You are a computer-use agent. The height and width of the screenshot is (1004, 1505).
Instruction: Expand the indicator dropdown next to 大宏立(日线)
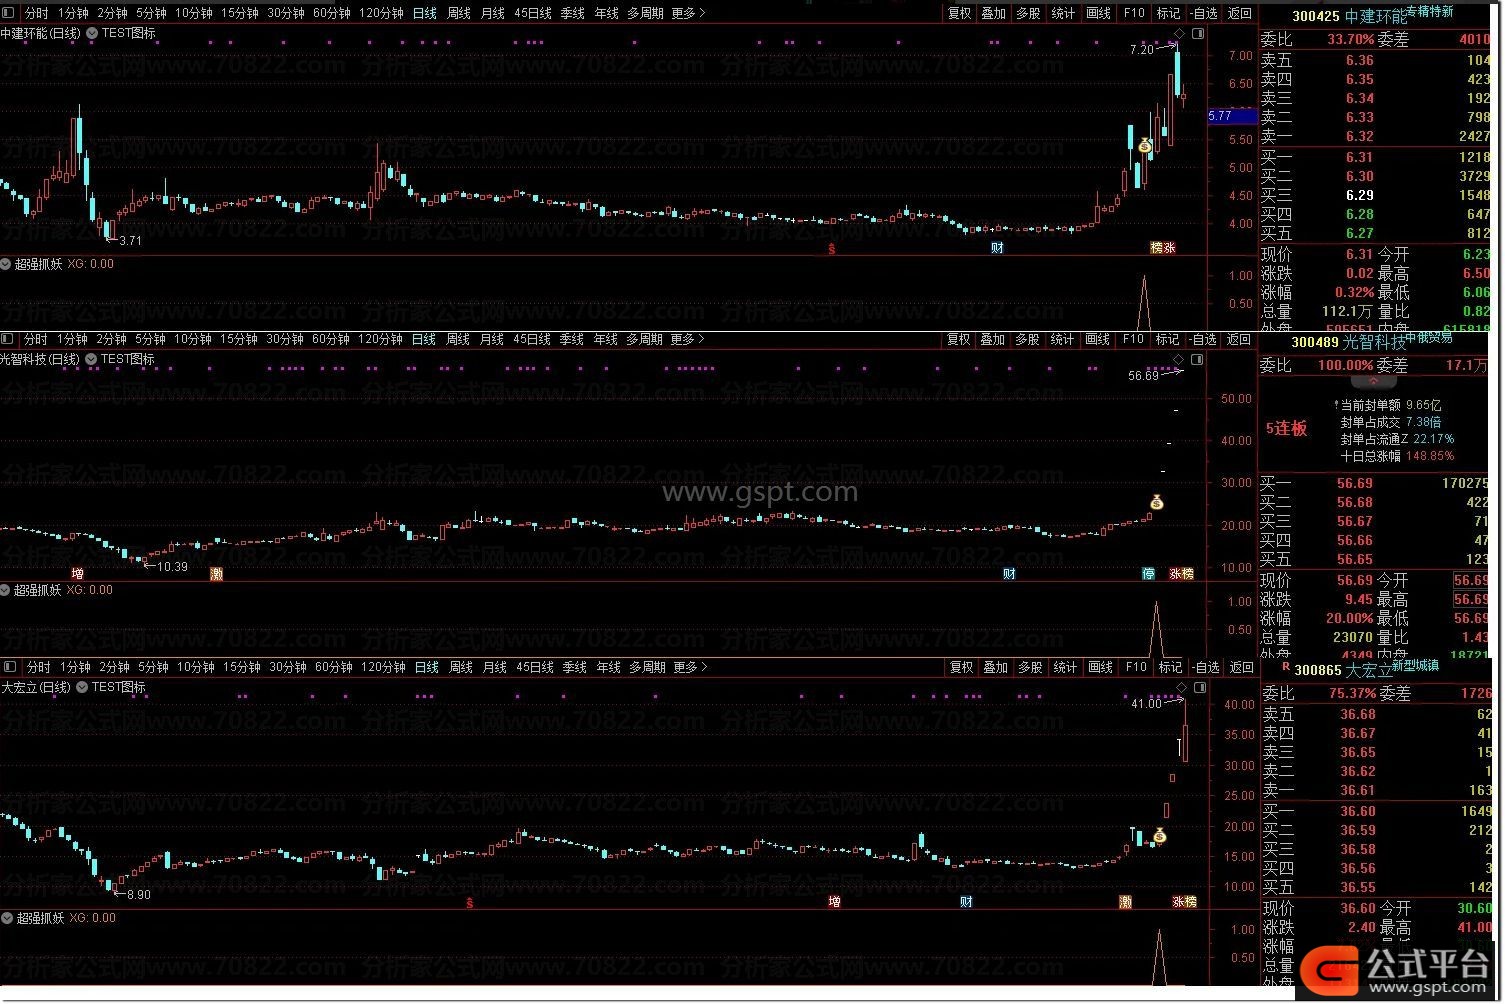(83, 687)
